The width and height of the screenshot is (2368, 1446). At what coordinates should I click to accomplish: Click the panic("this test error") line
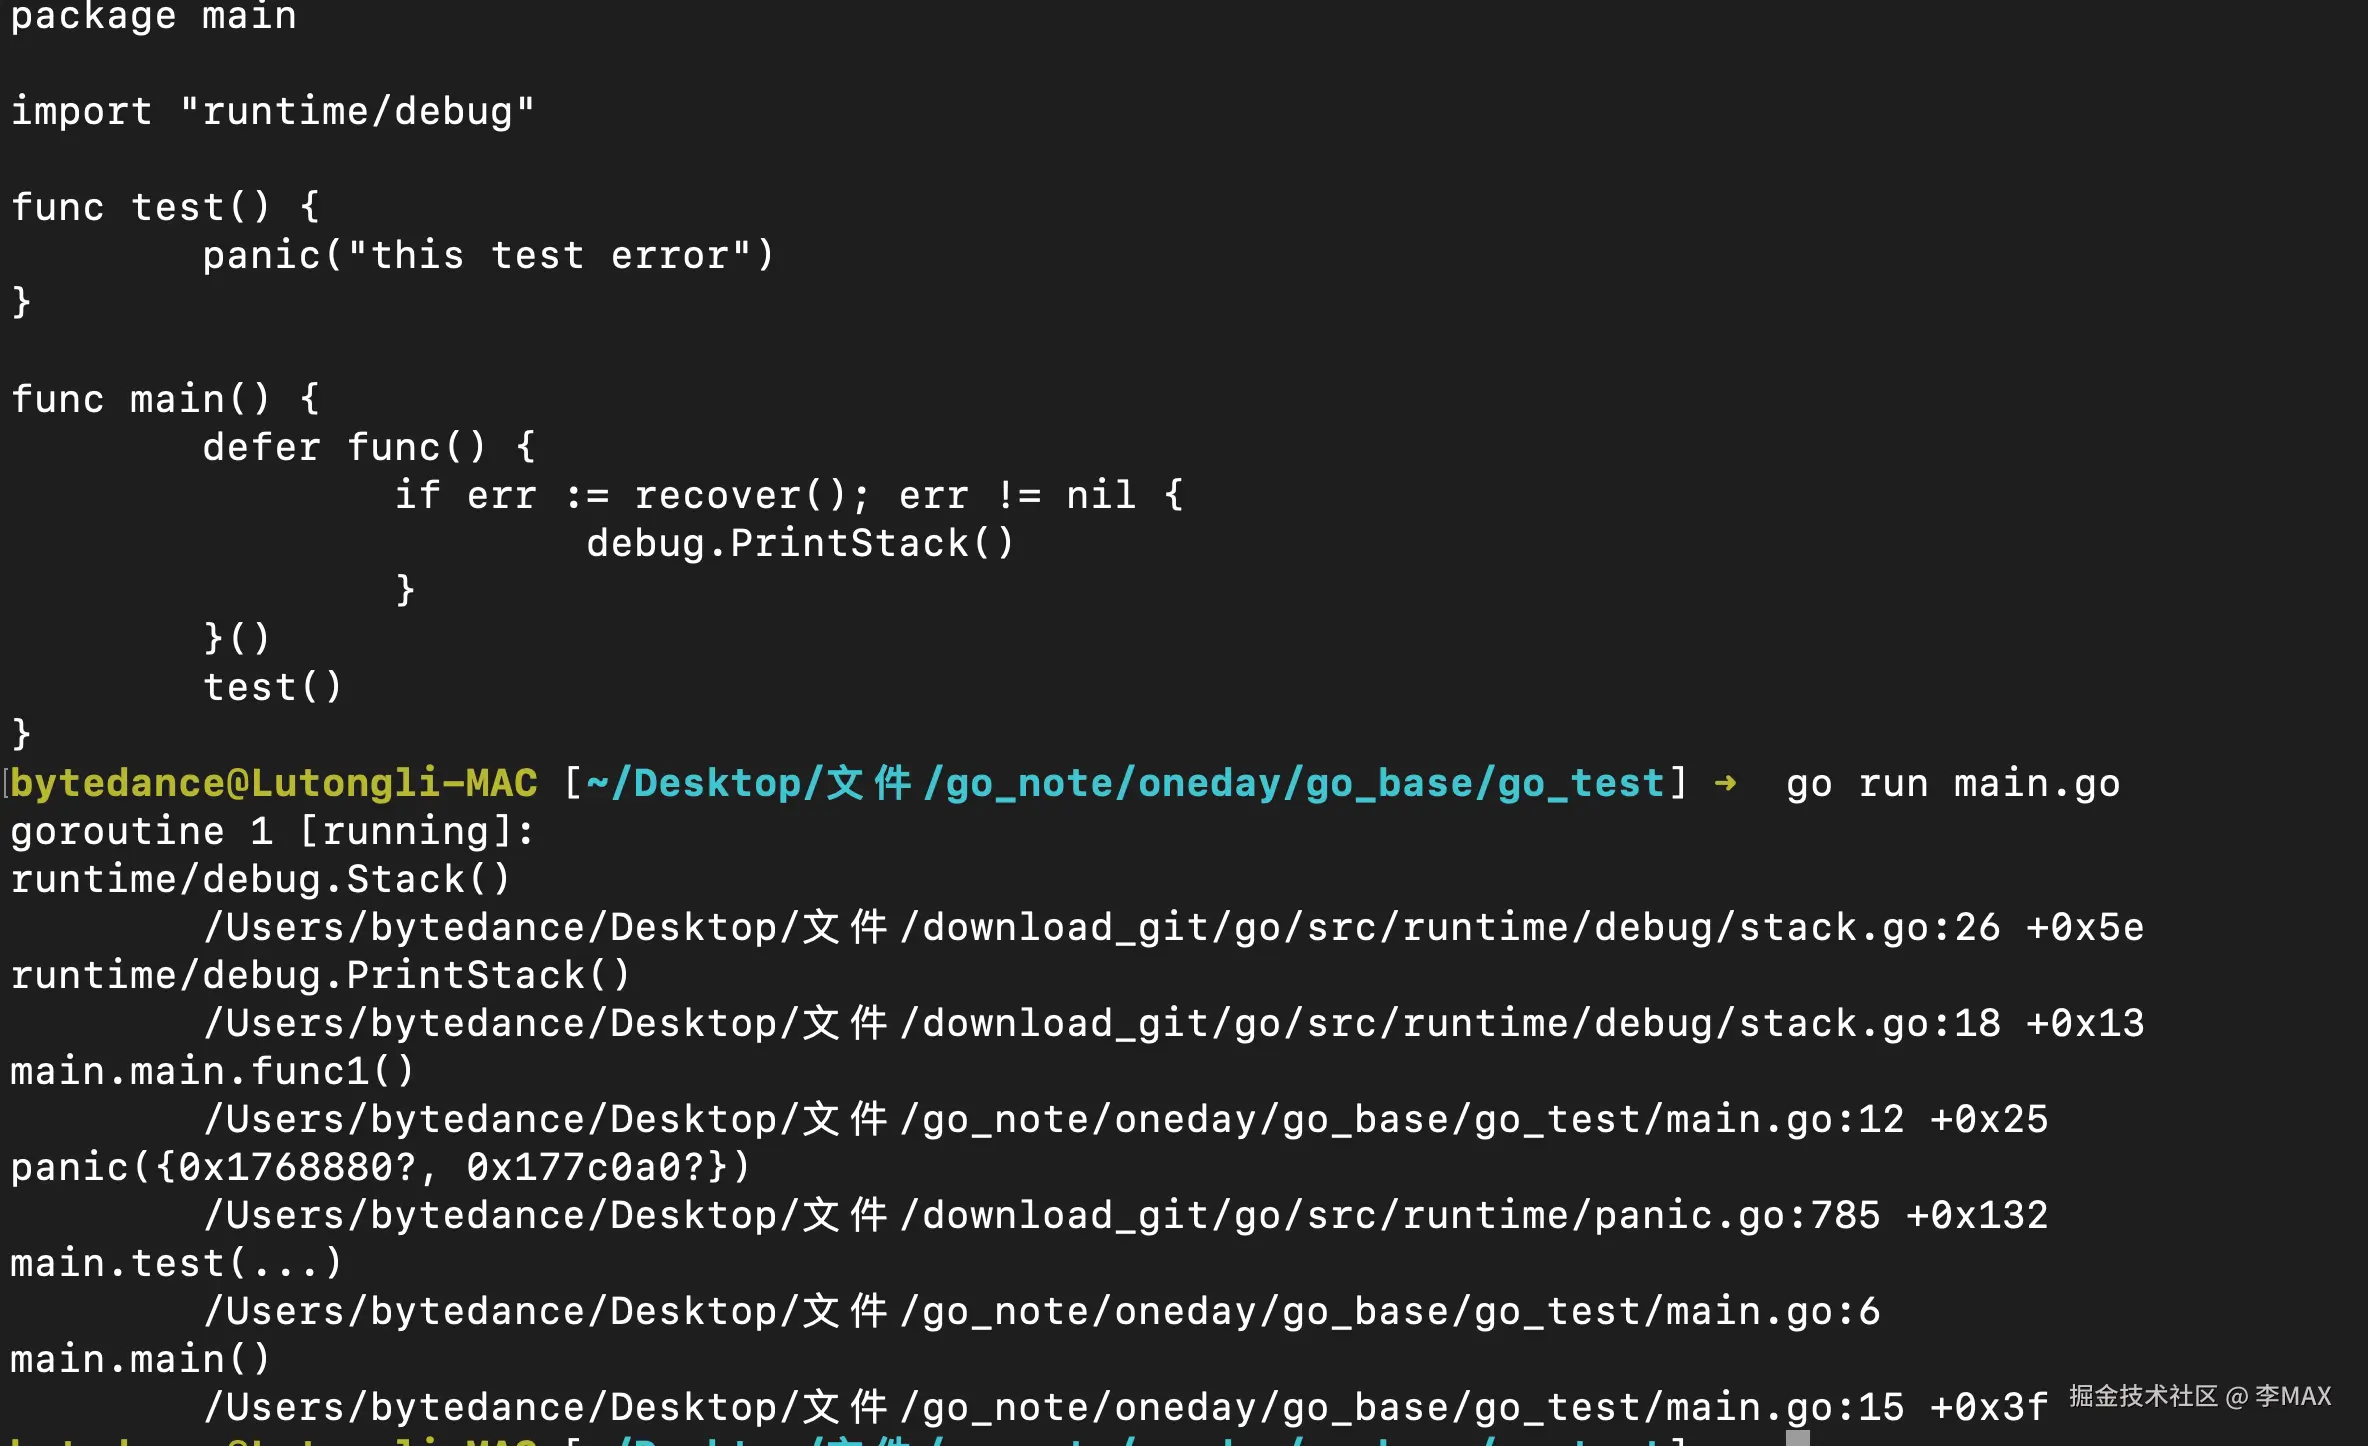click(x=488, y=255)
